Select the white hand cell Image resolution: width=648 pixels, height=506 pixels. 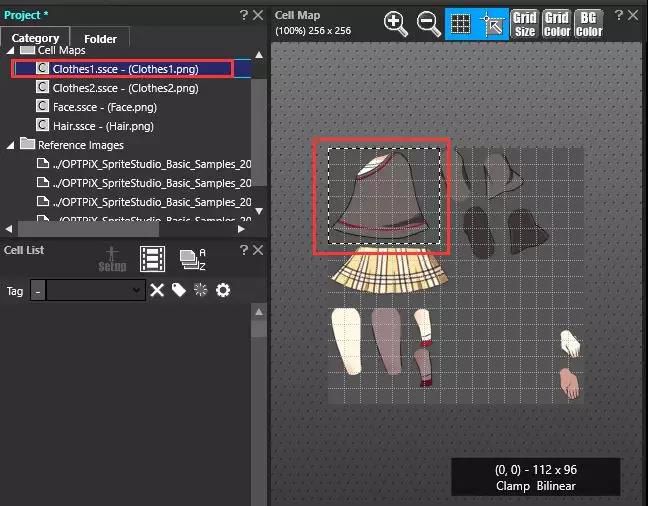point(570,344)
